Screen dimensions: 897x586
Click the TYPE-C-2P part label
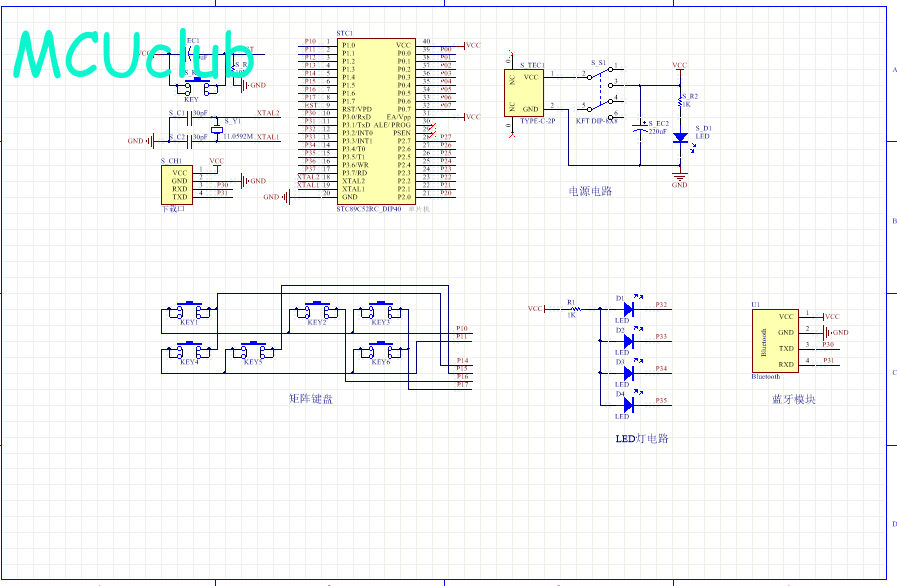point(538,121)
